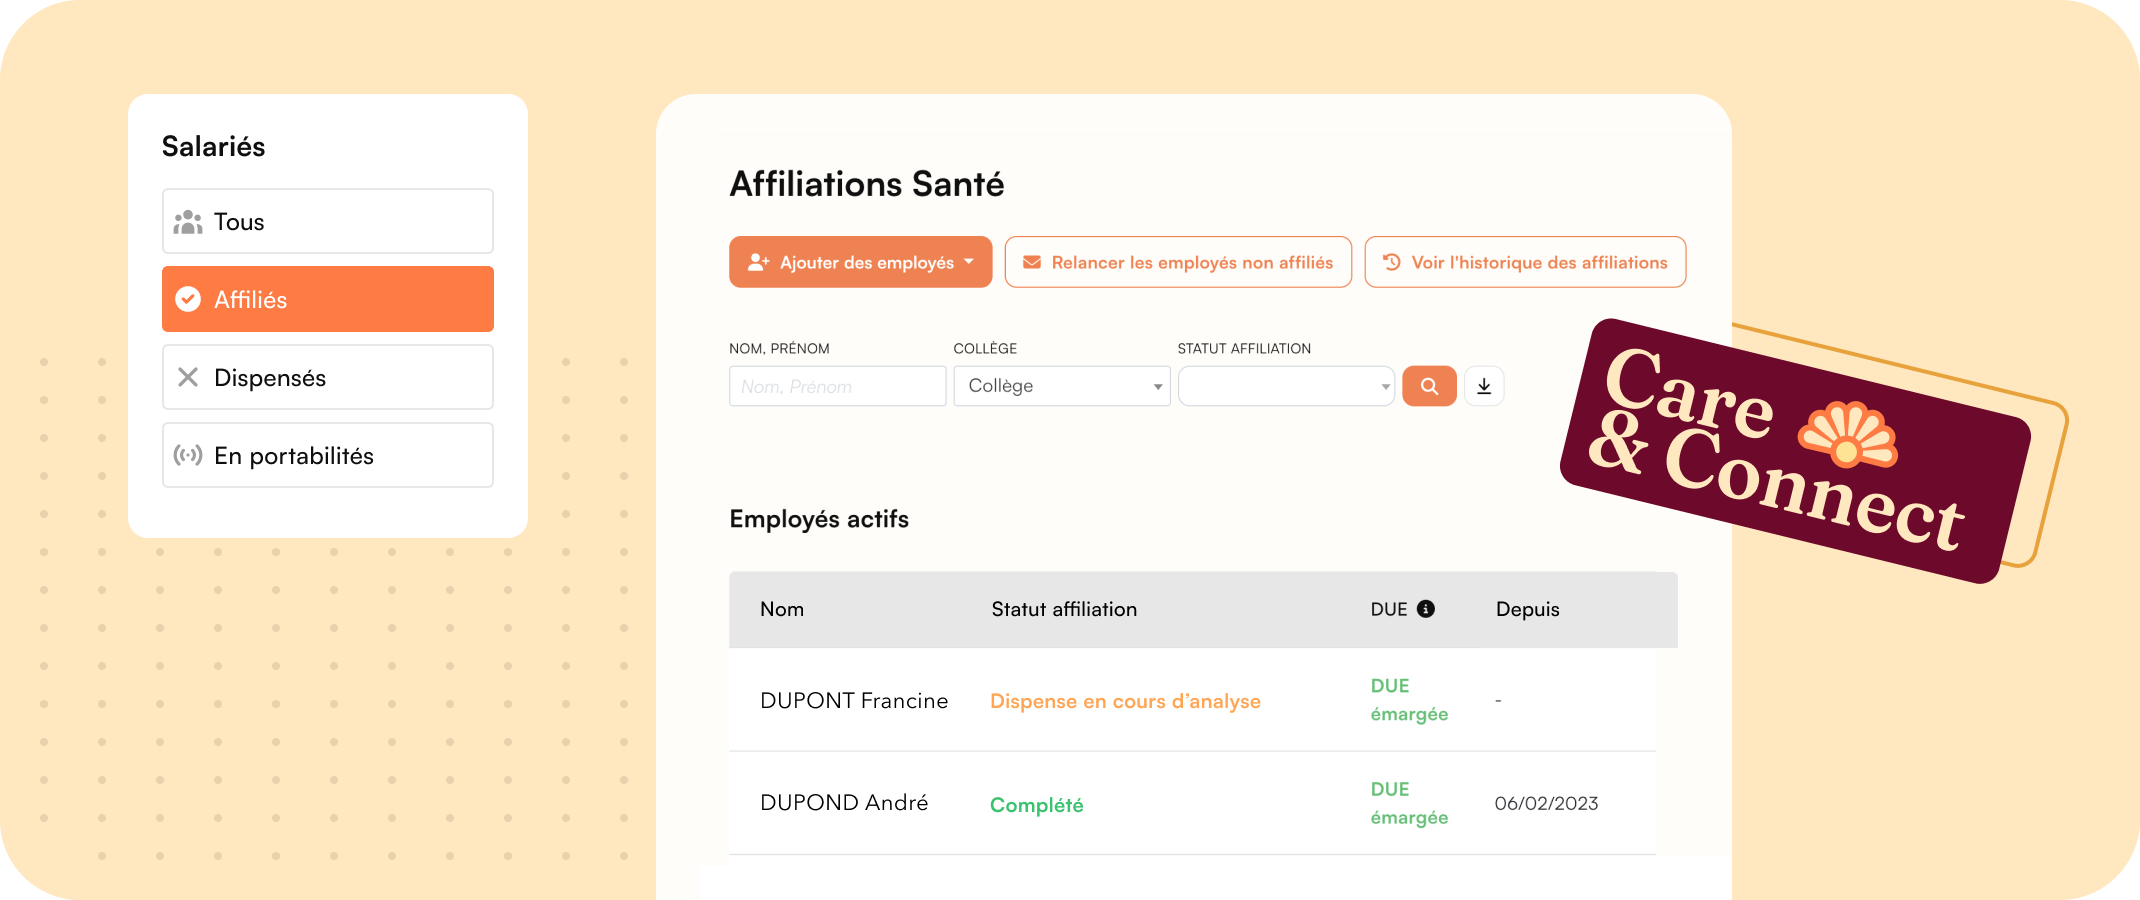Screen dimensions: 2140x900
Task: Click the group icon beside Tous
Action: point(188,222)
